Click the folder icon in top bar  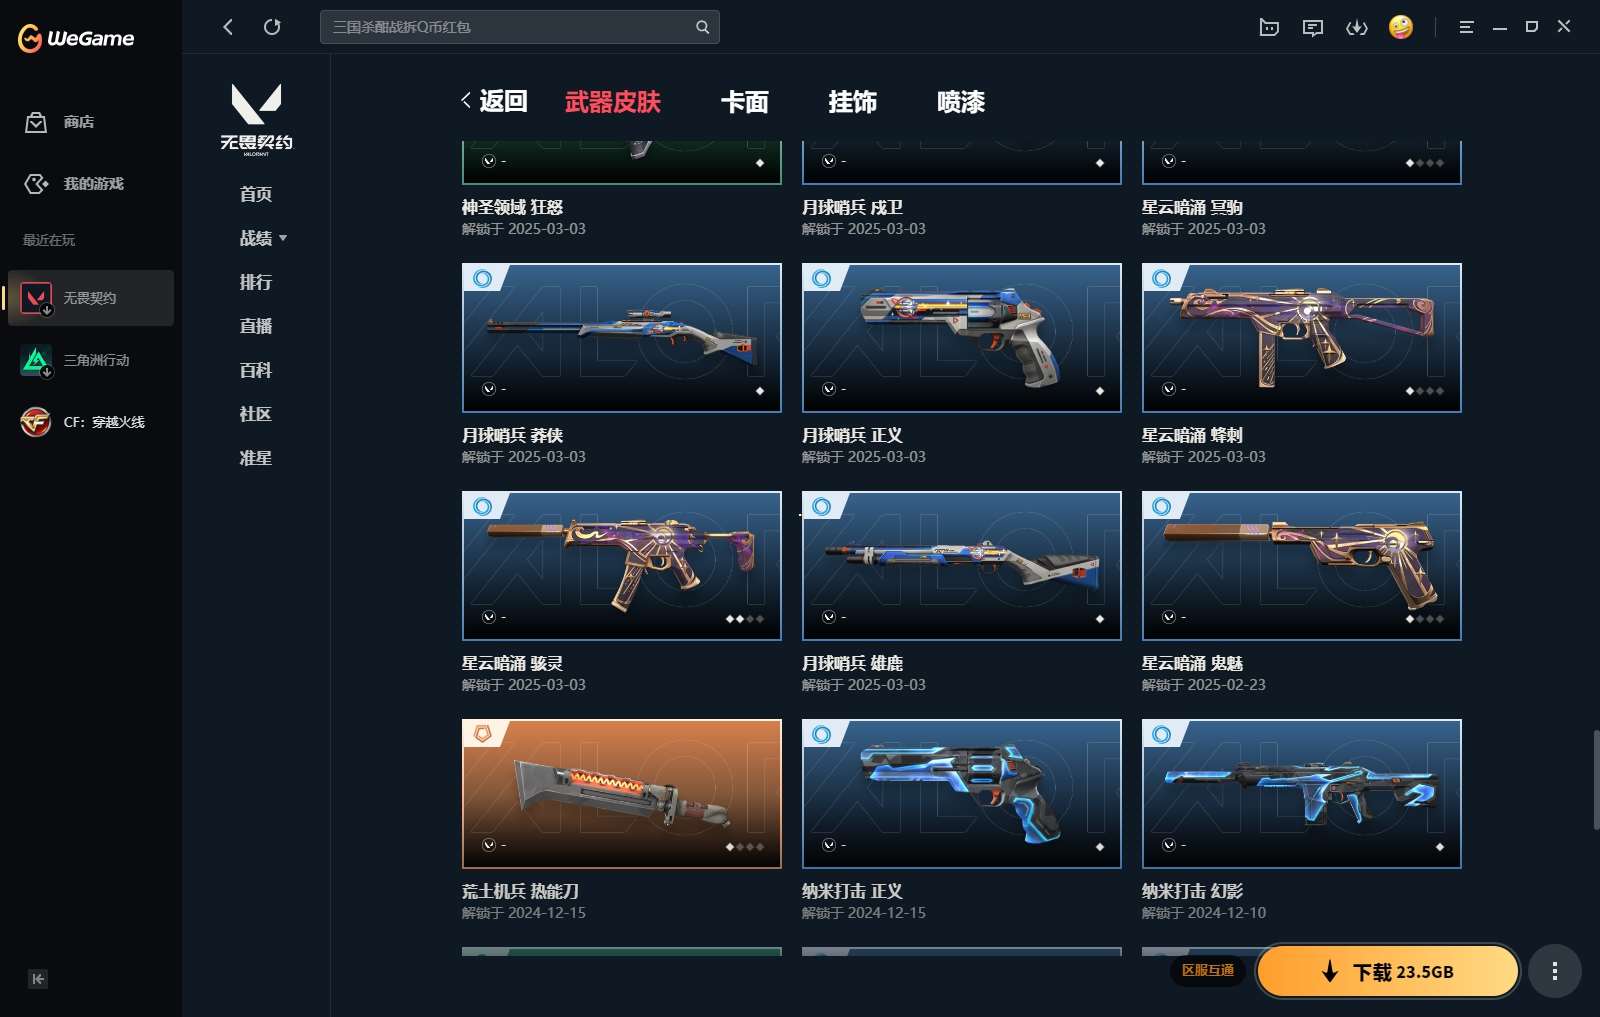1269,27
